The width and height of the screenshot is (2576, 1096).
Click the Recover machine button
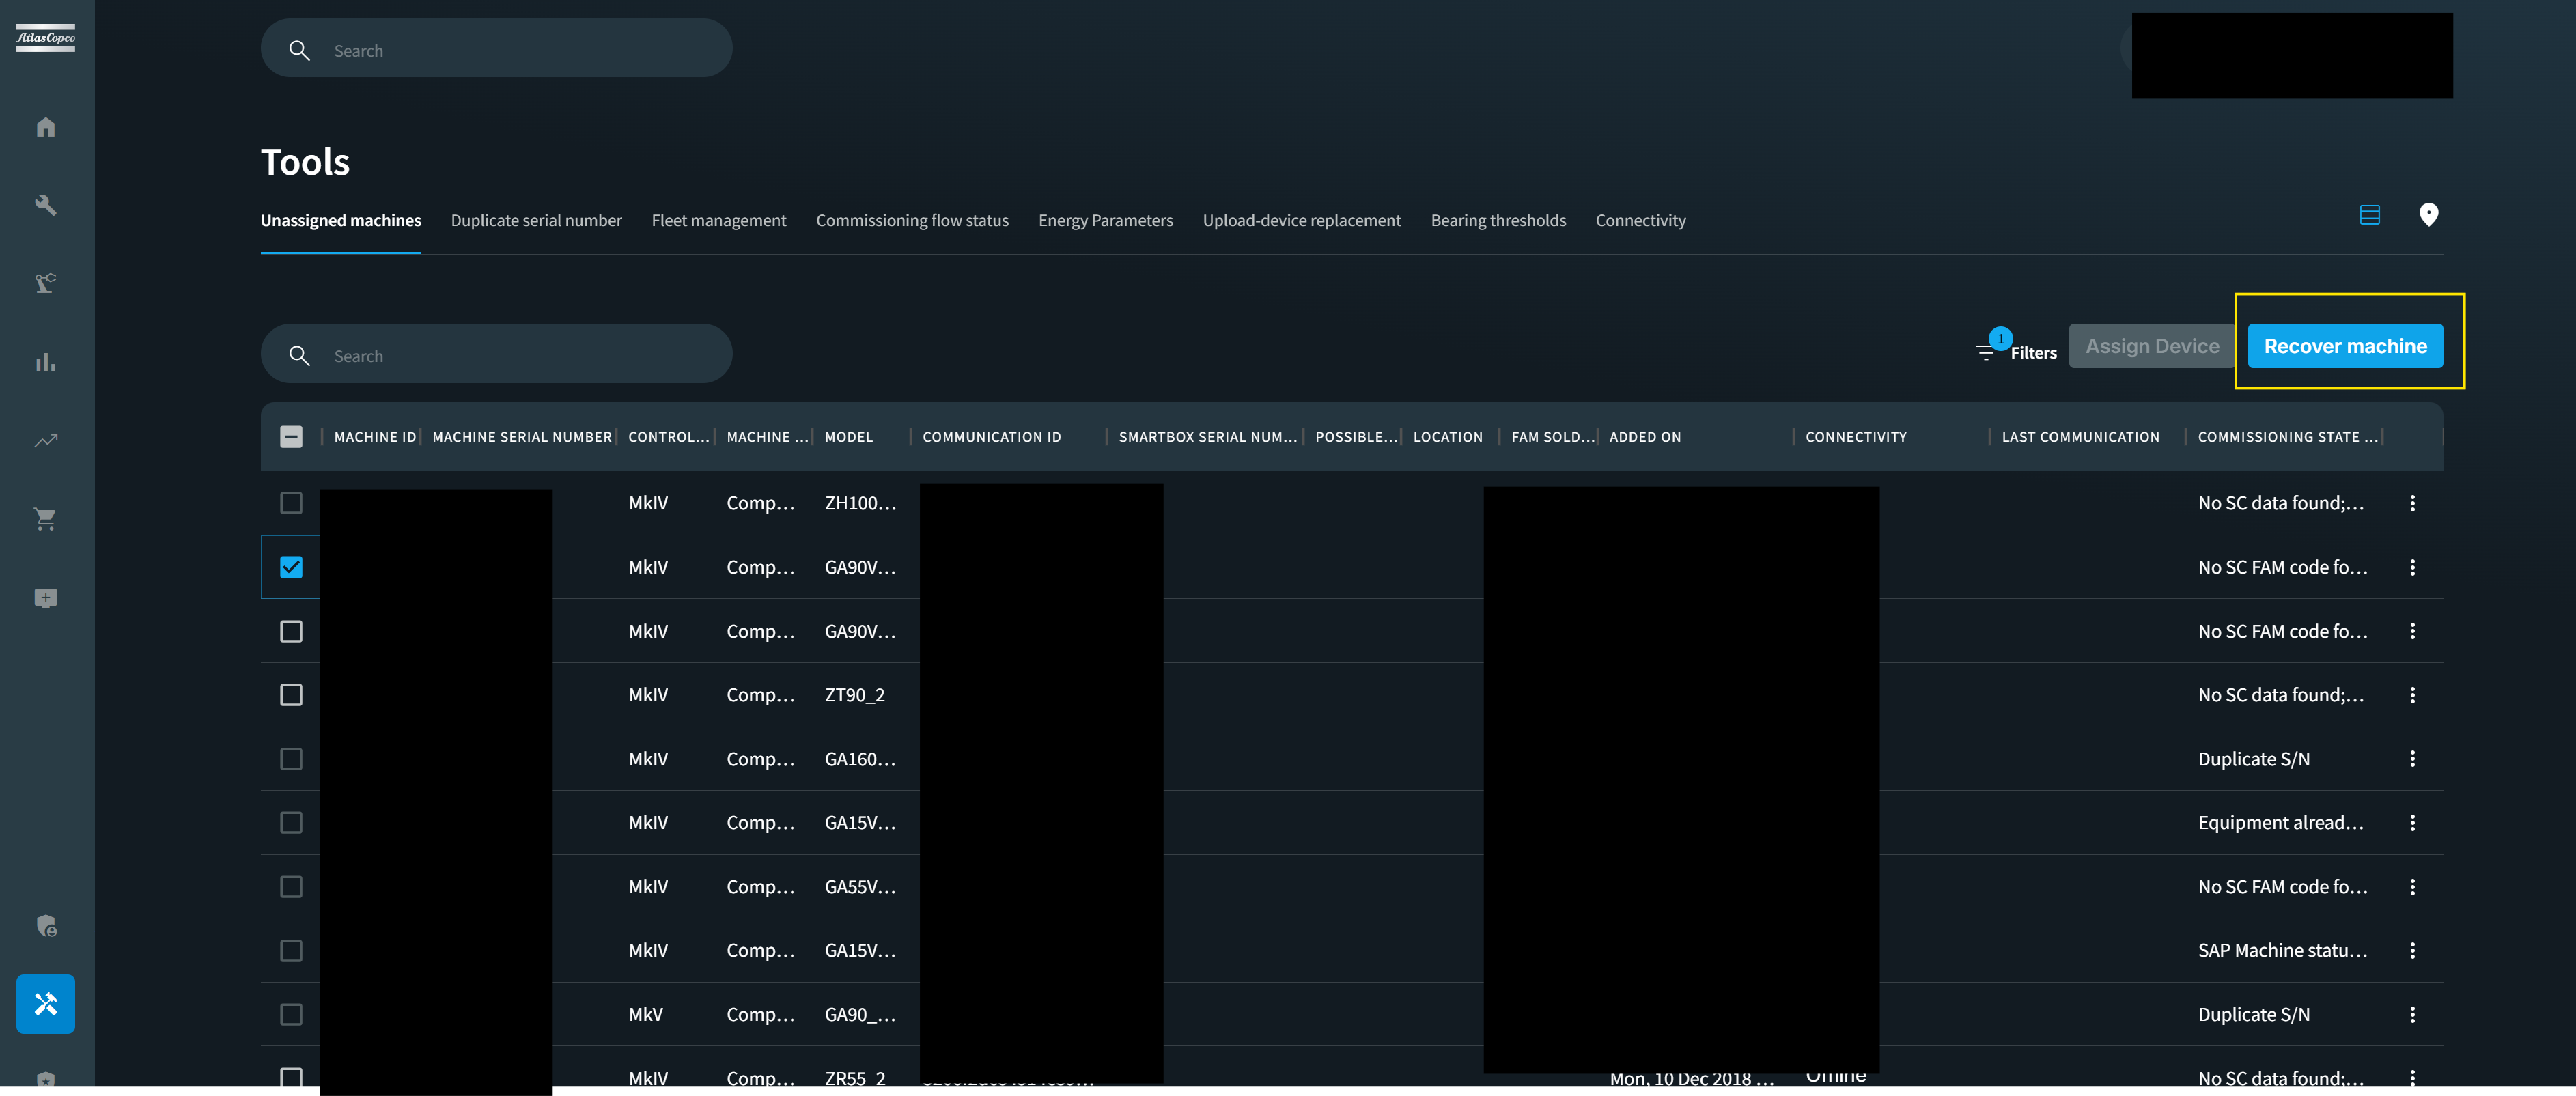[x=2344, y=346]
